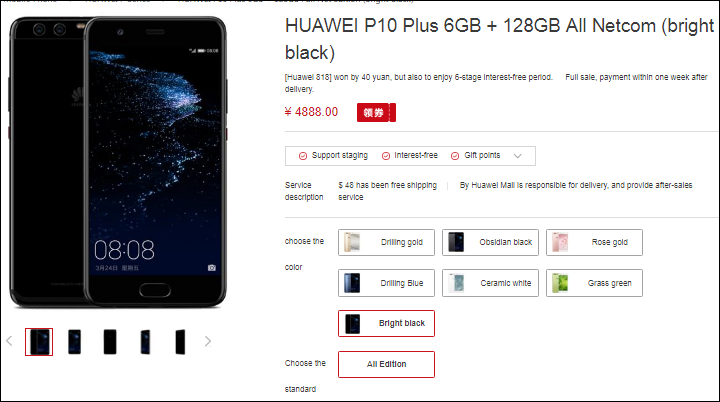View the third phone back thumbnail
Screen dimensions: 720x402
tap(110, 342)
